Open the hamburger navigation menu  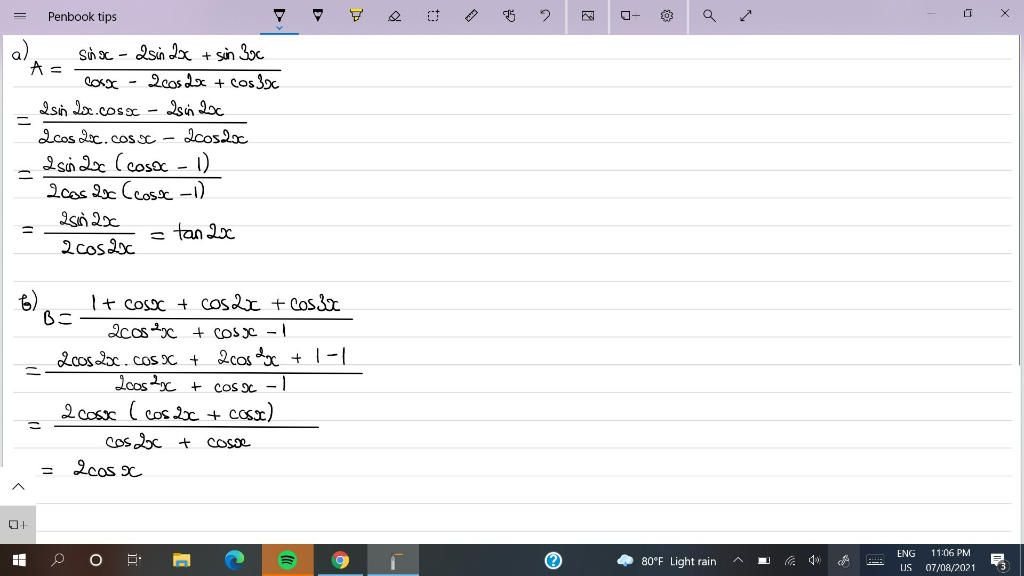point(20,16)
